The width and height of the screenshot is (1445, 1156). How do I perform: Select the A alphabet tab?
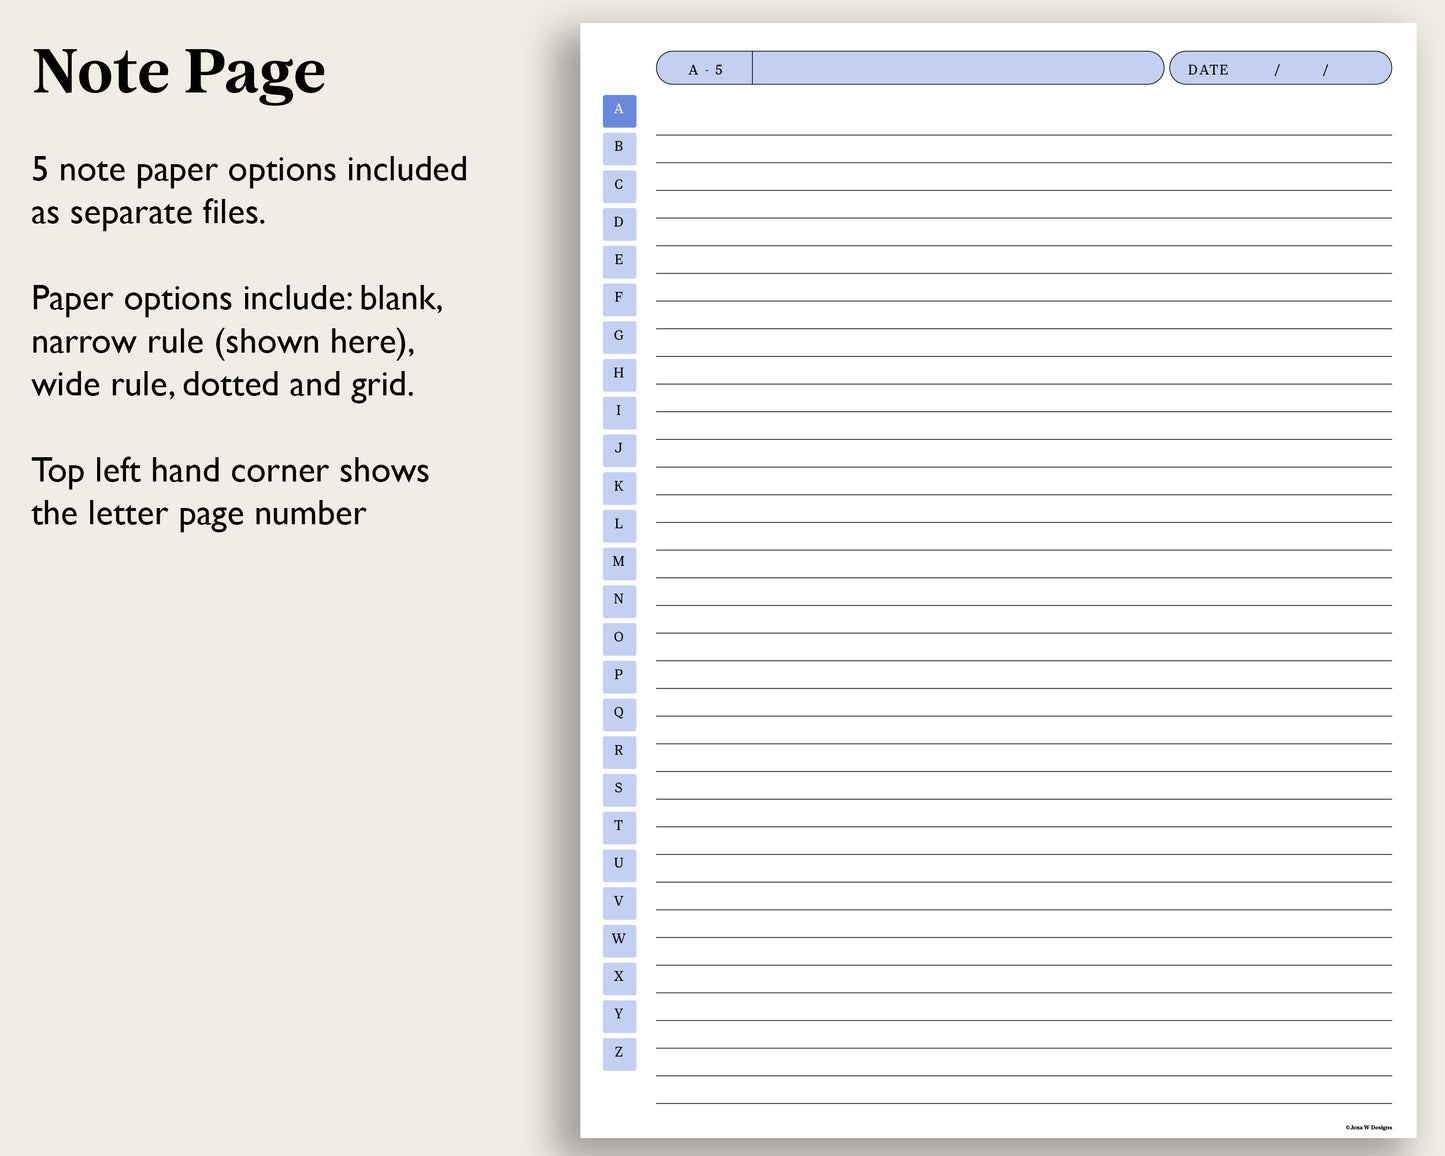618,110
